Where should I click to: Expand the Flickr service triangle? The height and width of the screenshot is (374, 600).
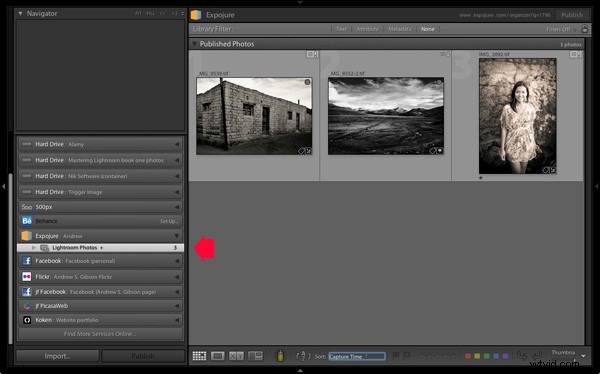click(x=176, y=277)
